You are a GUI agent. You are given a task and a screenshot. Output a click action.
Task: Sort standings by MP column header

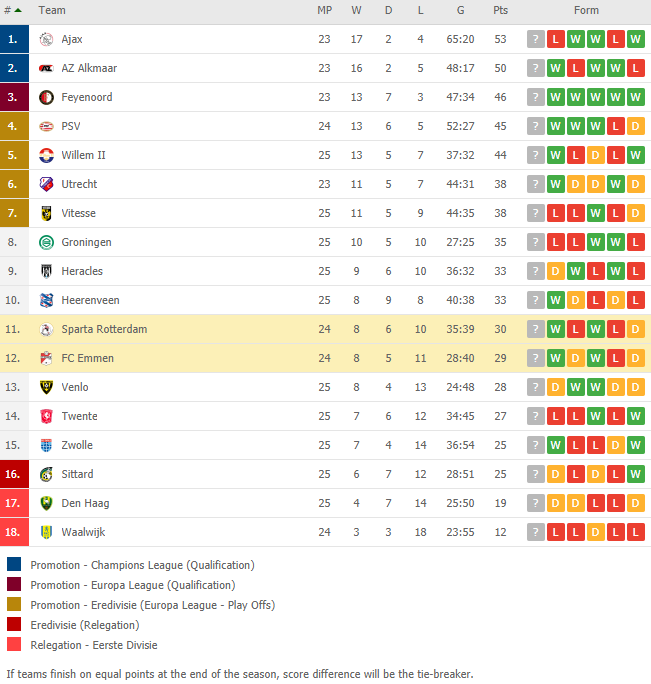pyautogui.click(x=325, y=10)
